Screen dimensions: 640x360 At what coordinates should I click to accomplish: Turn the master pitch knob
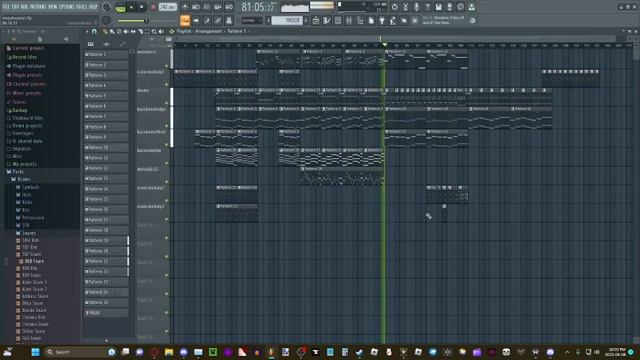coord(106,20)
